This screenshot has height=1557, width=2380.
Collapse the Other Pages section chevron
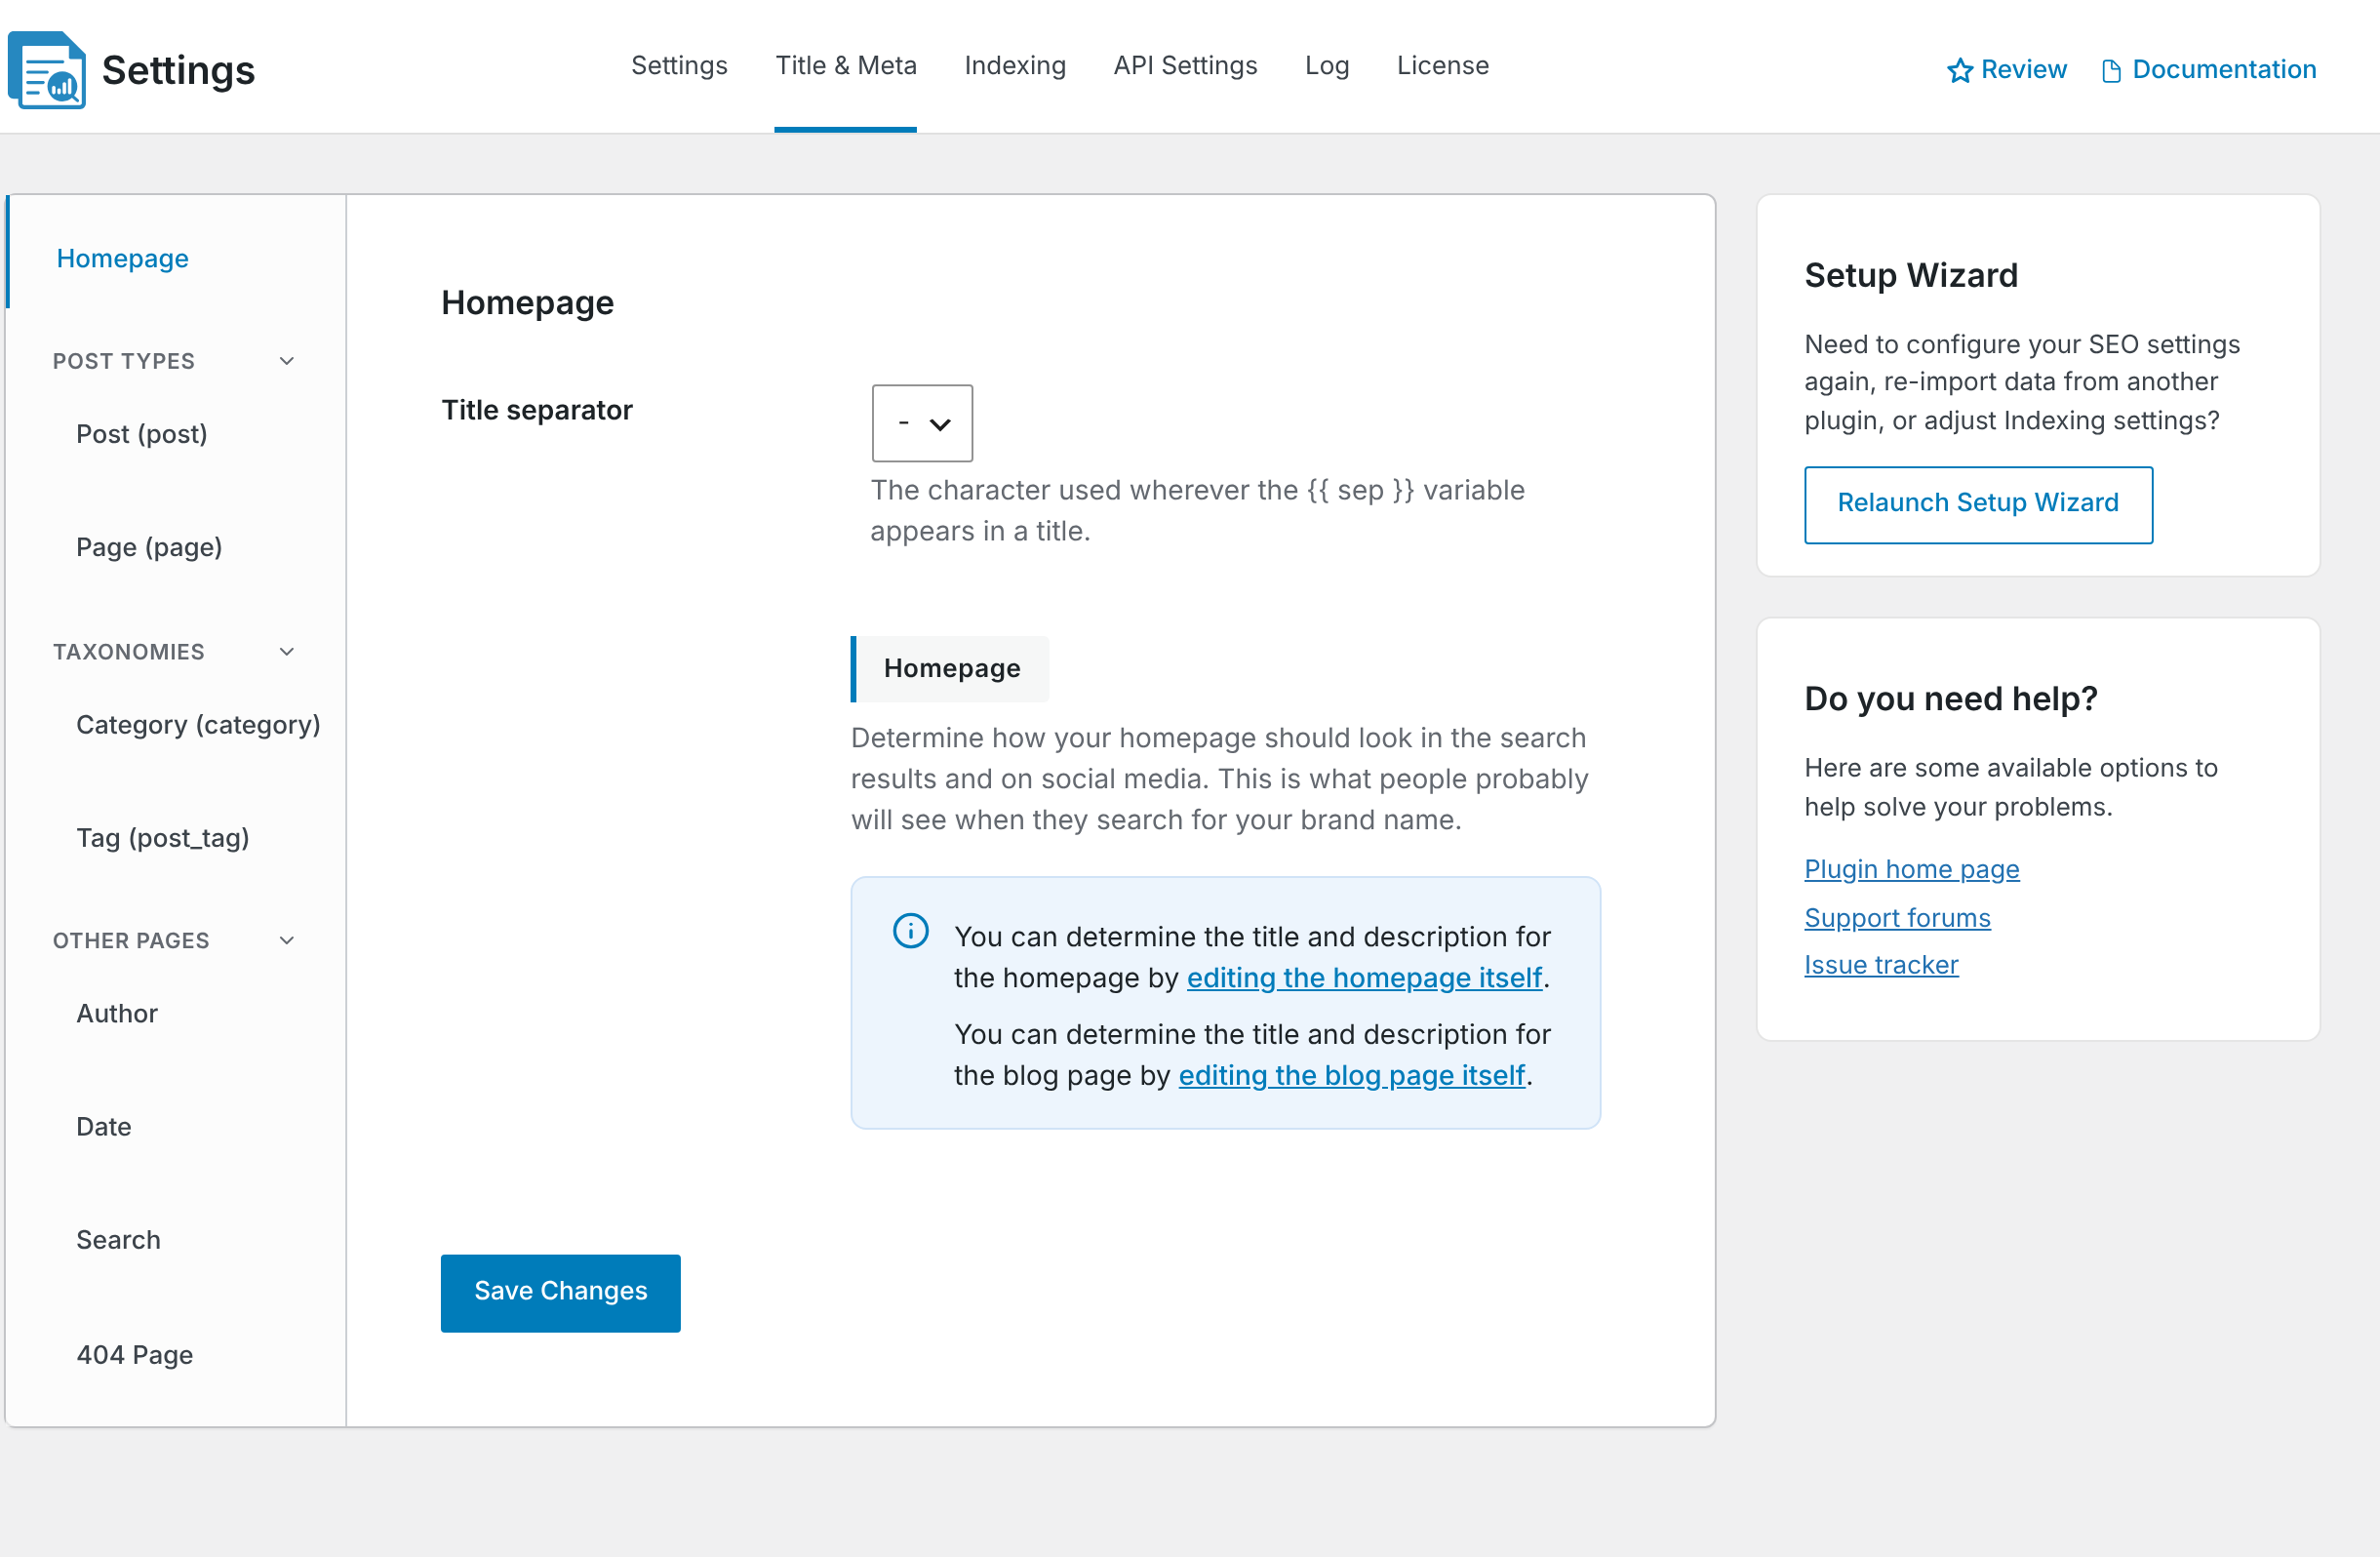287,940
